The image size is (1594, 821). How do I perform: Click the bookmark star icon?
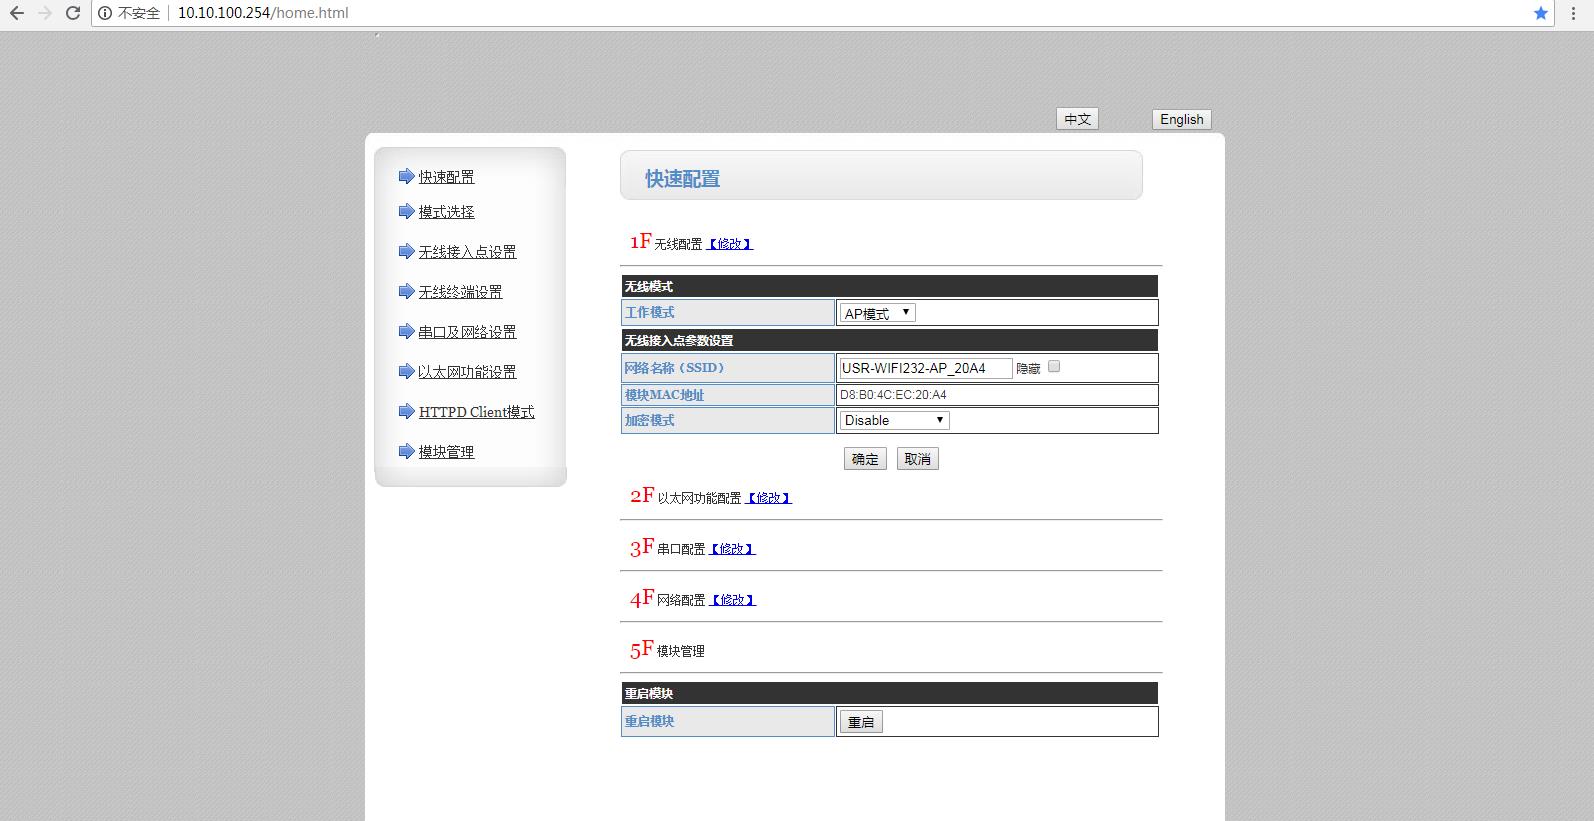pos(1541,13)
